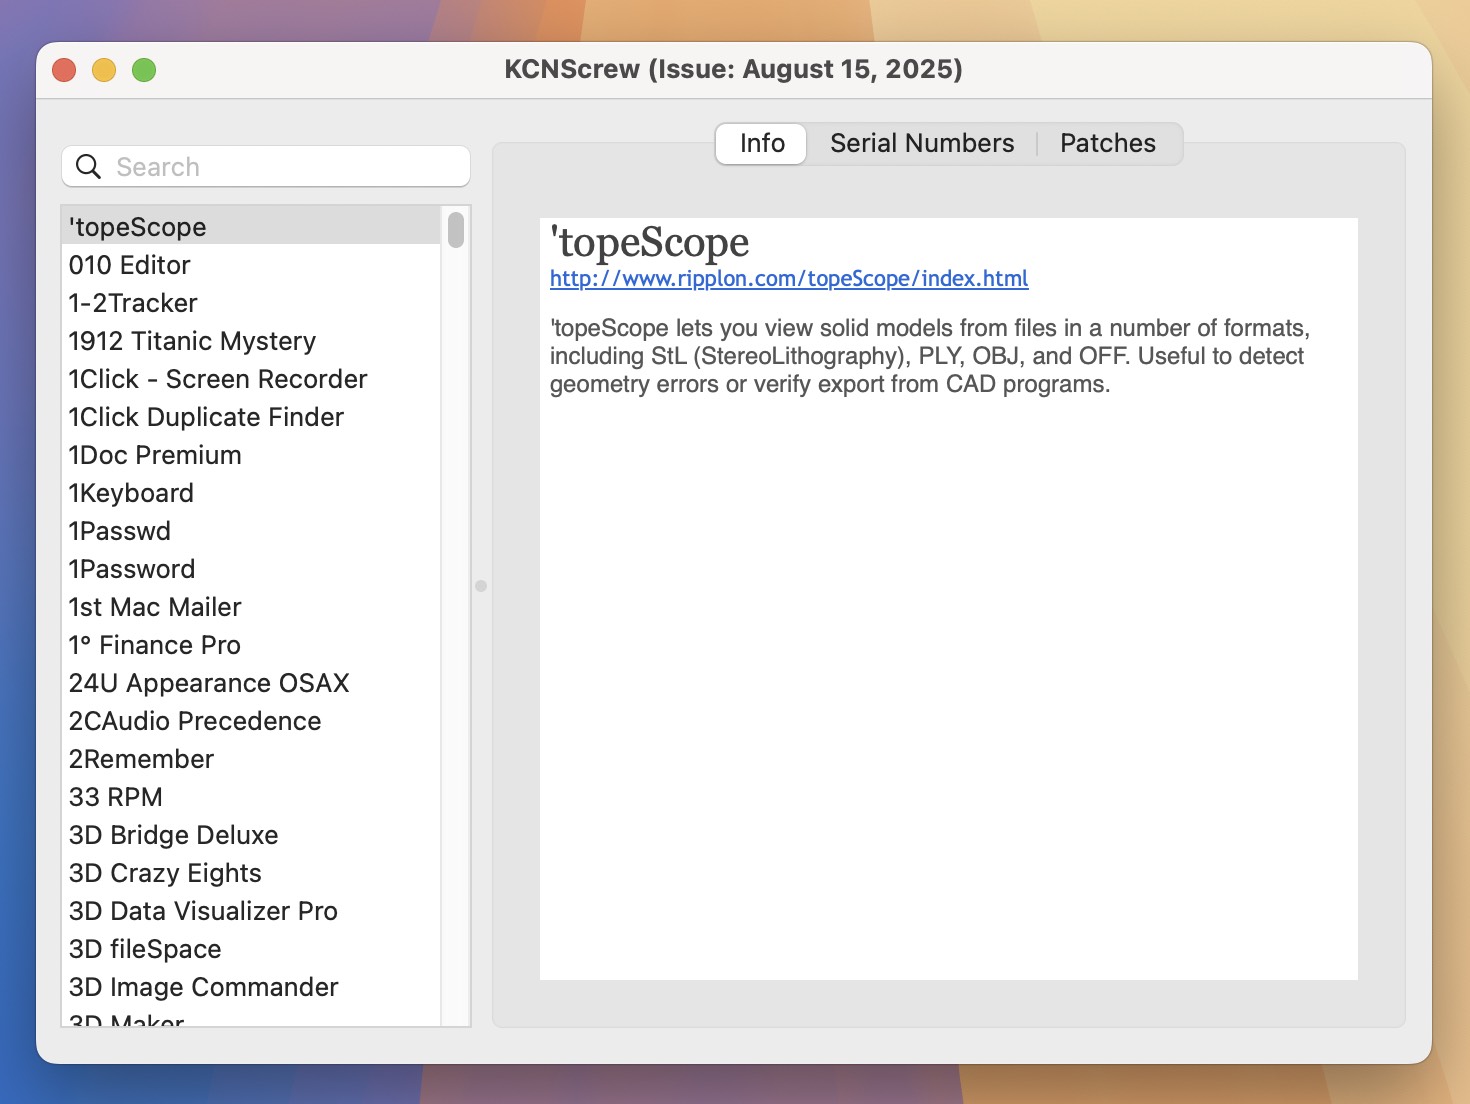Viewport: 1470px width, 1104px height.
Task: Select 1st Mac Mailer entry
Action: 155,607
